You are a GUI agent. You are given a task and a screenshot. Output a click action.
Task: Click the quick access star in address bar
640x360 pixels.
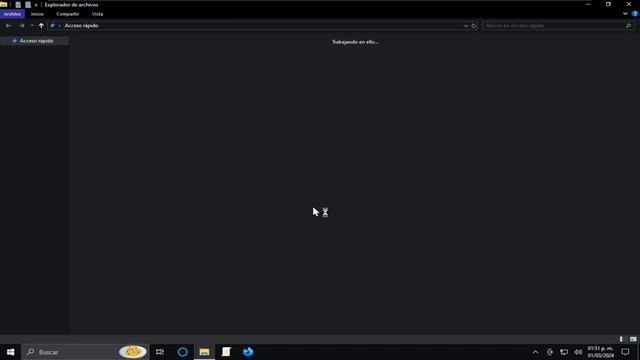pos(52,26)
